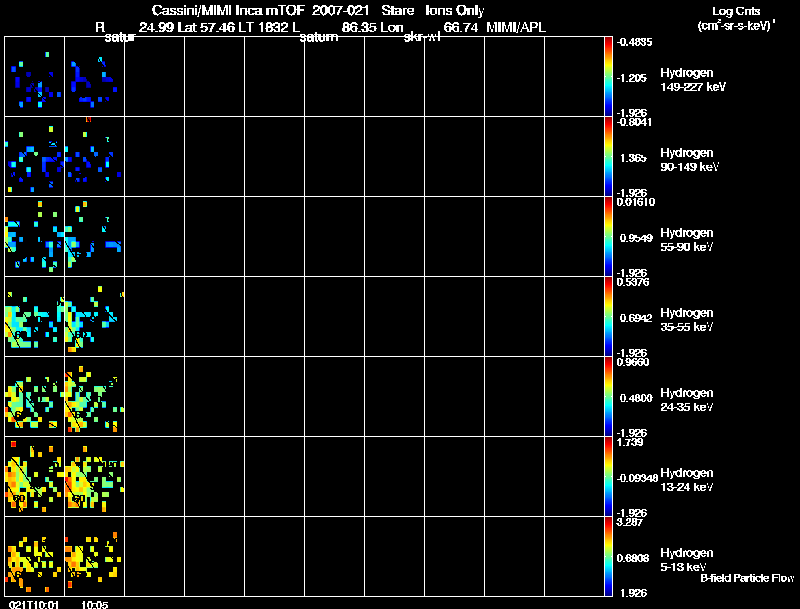The image size is (800, 609).
Task: Click the '-0.8041' color scale value
Action: [634, 122]
